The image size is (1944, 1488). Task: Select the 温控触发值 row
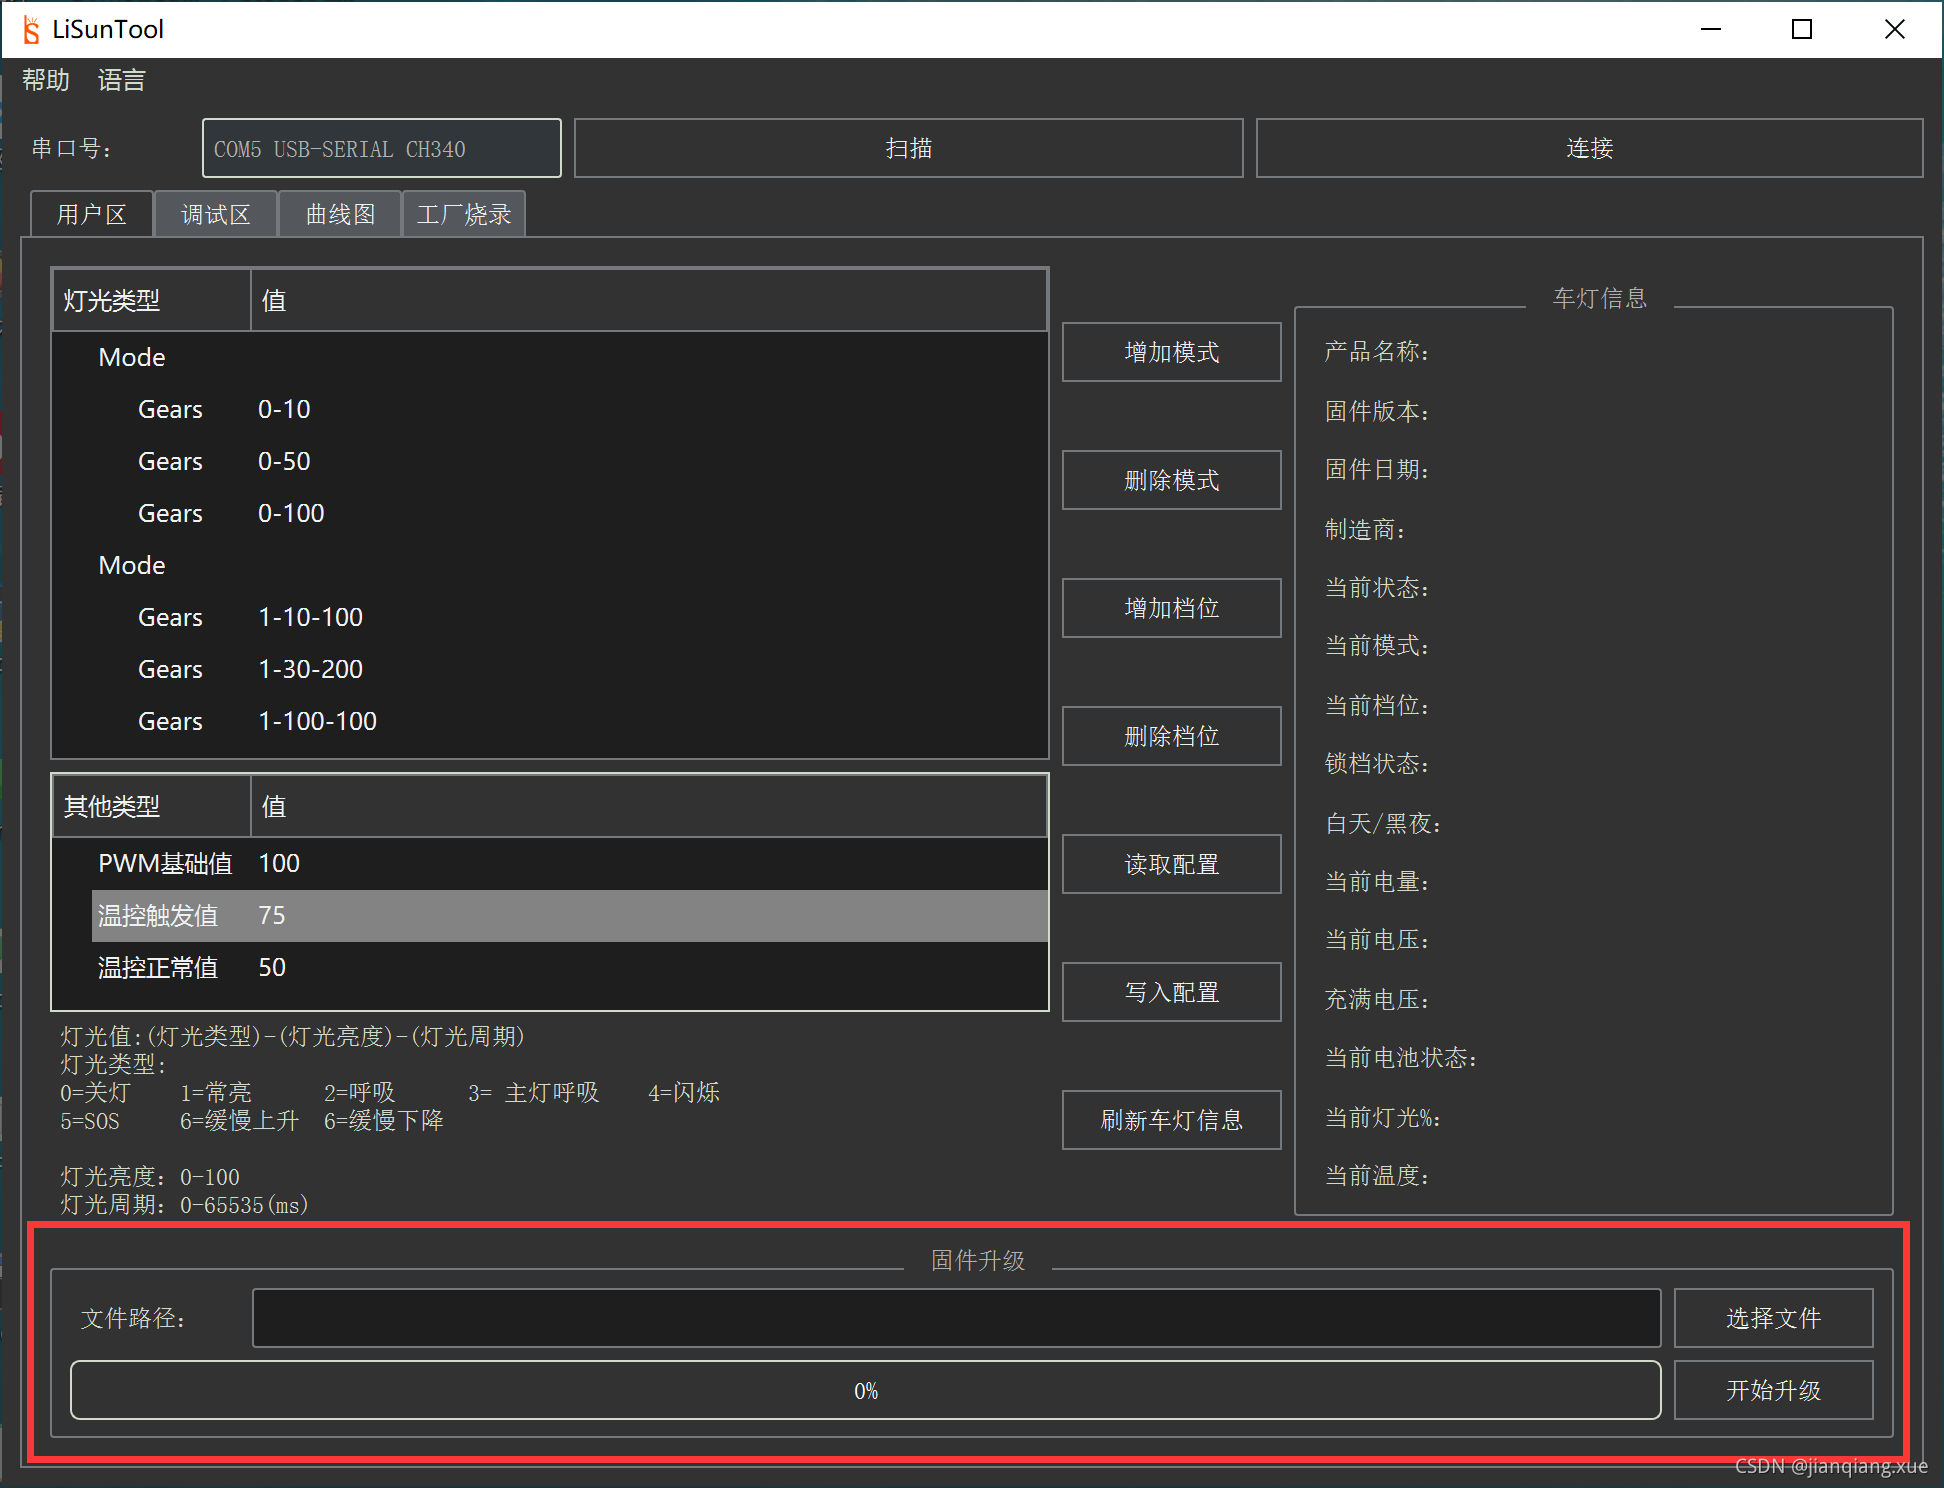(571, 915)
